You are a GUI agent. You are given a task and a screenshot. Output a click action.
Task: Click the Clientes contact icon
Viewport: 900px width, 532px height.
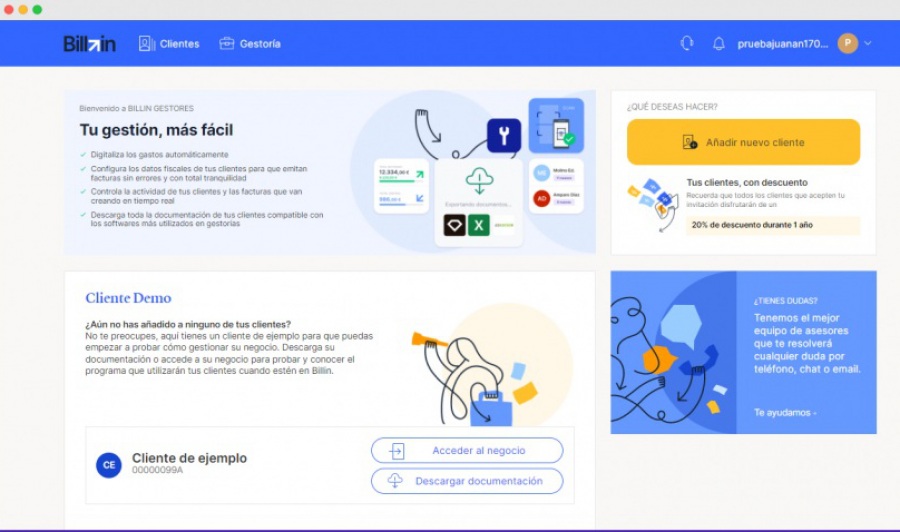coord(146,44)
